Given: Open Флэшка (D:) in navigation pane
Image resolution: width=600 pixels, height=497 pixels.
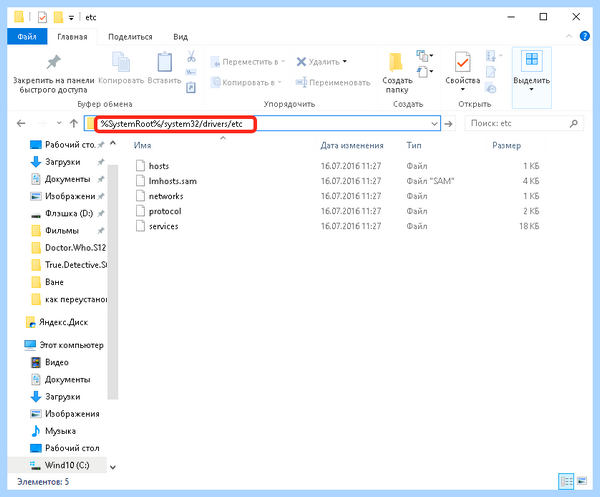Looking at the screenshot, I should coord(69,213).
